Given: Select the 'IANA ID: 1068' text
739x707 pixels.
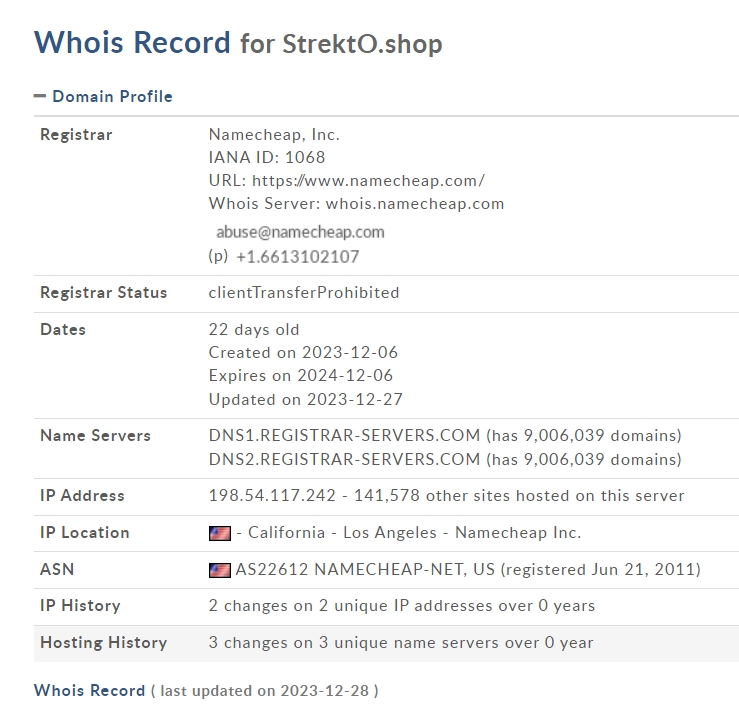Looking at the screenshot, I should (267, 157).
